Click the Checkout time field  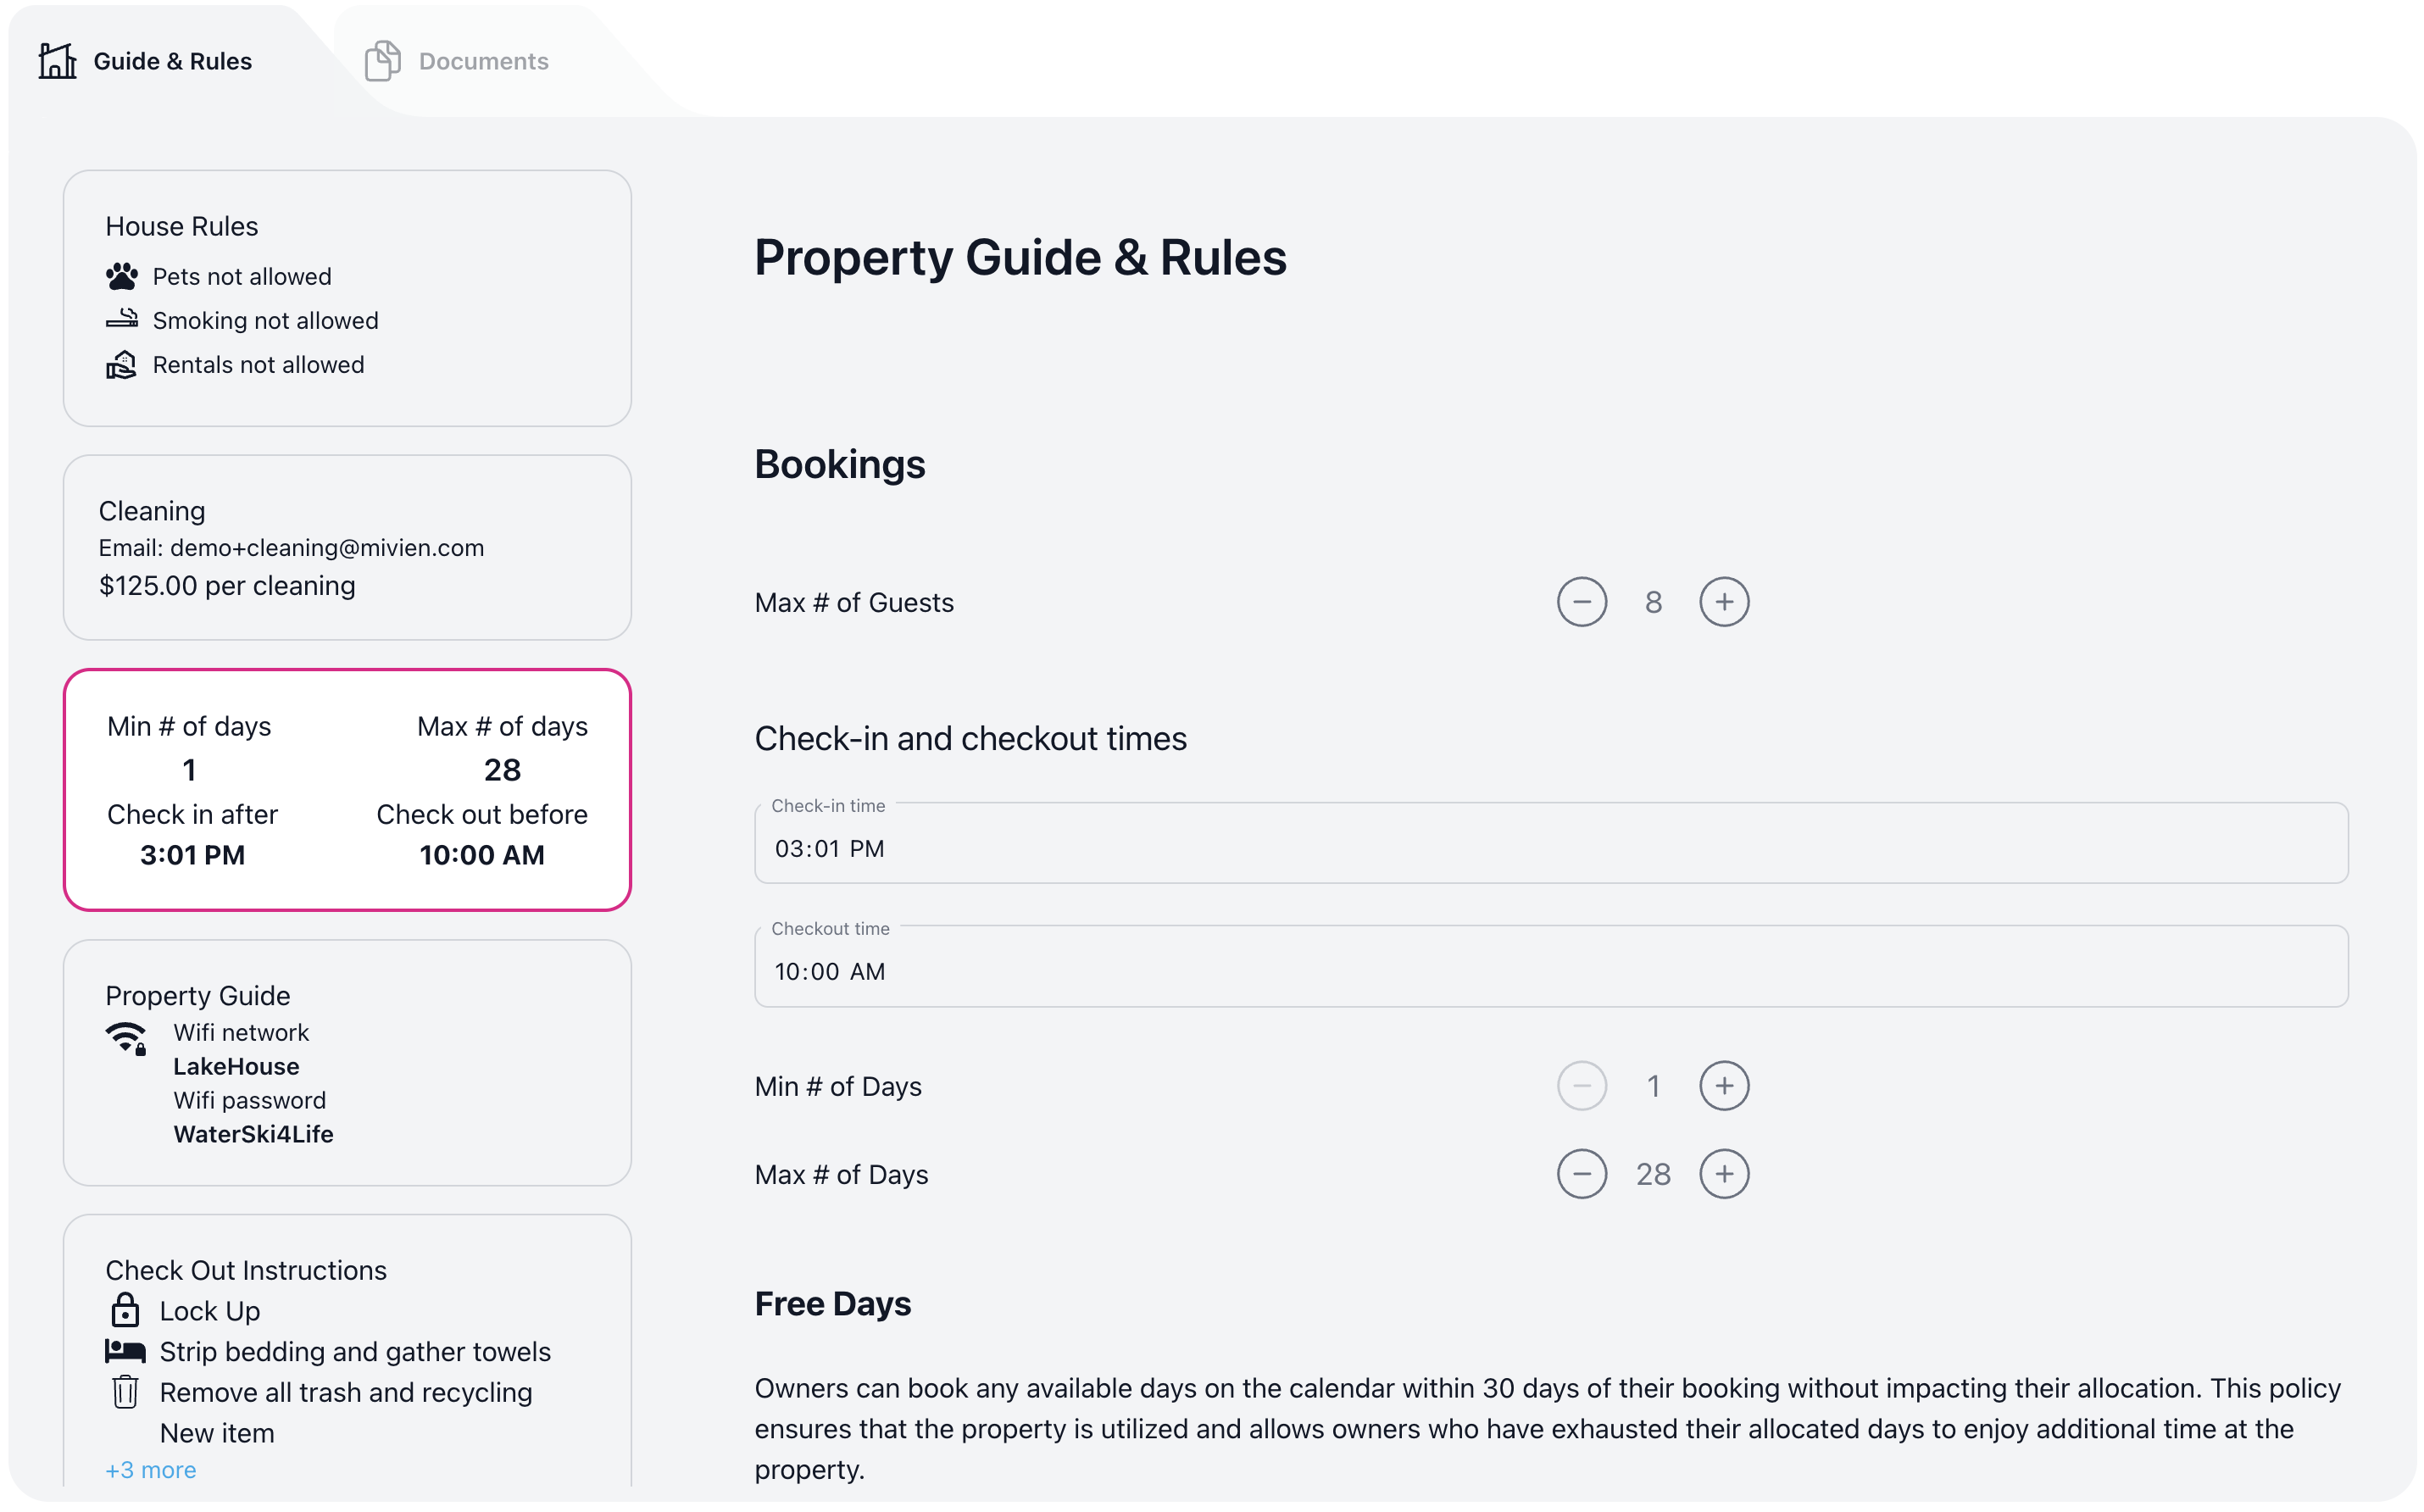coord(1550,971)
